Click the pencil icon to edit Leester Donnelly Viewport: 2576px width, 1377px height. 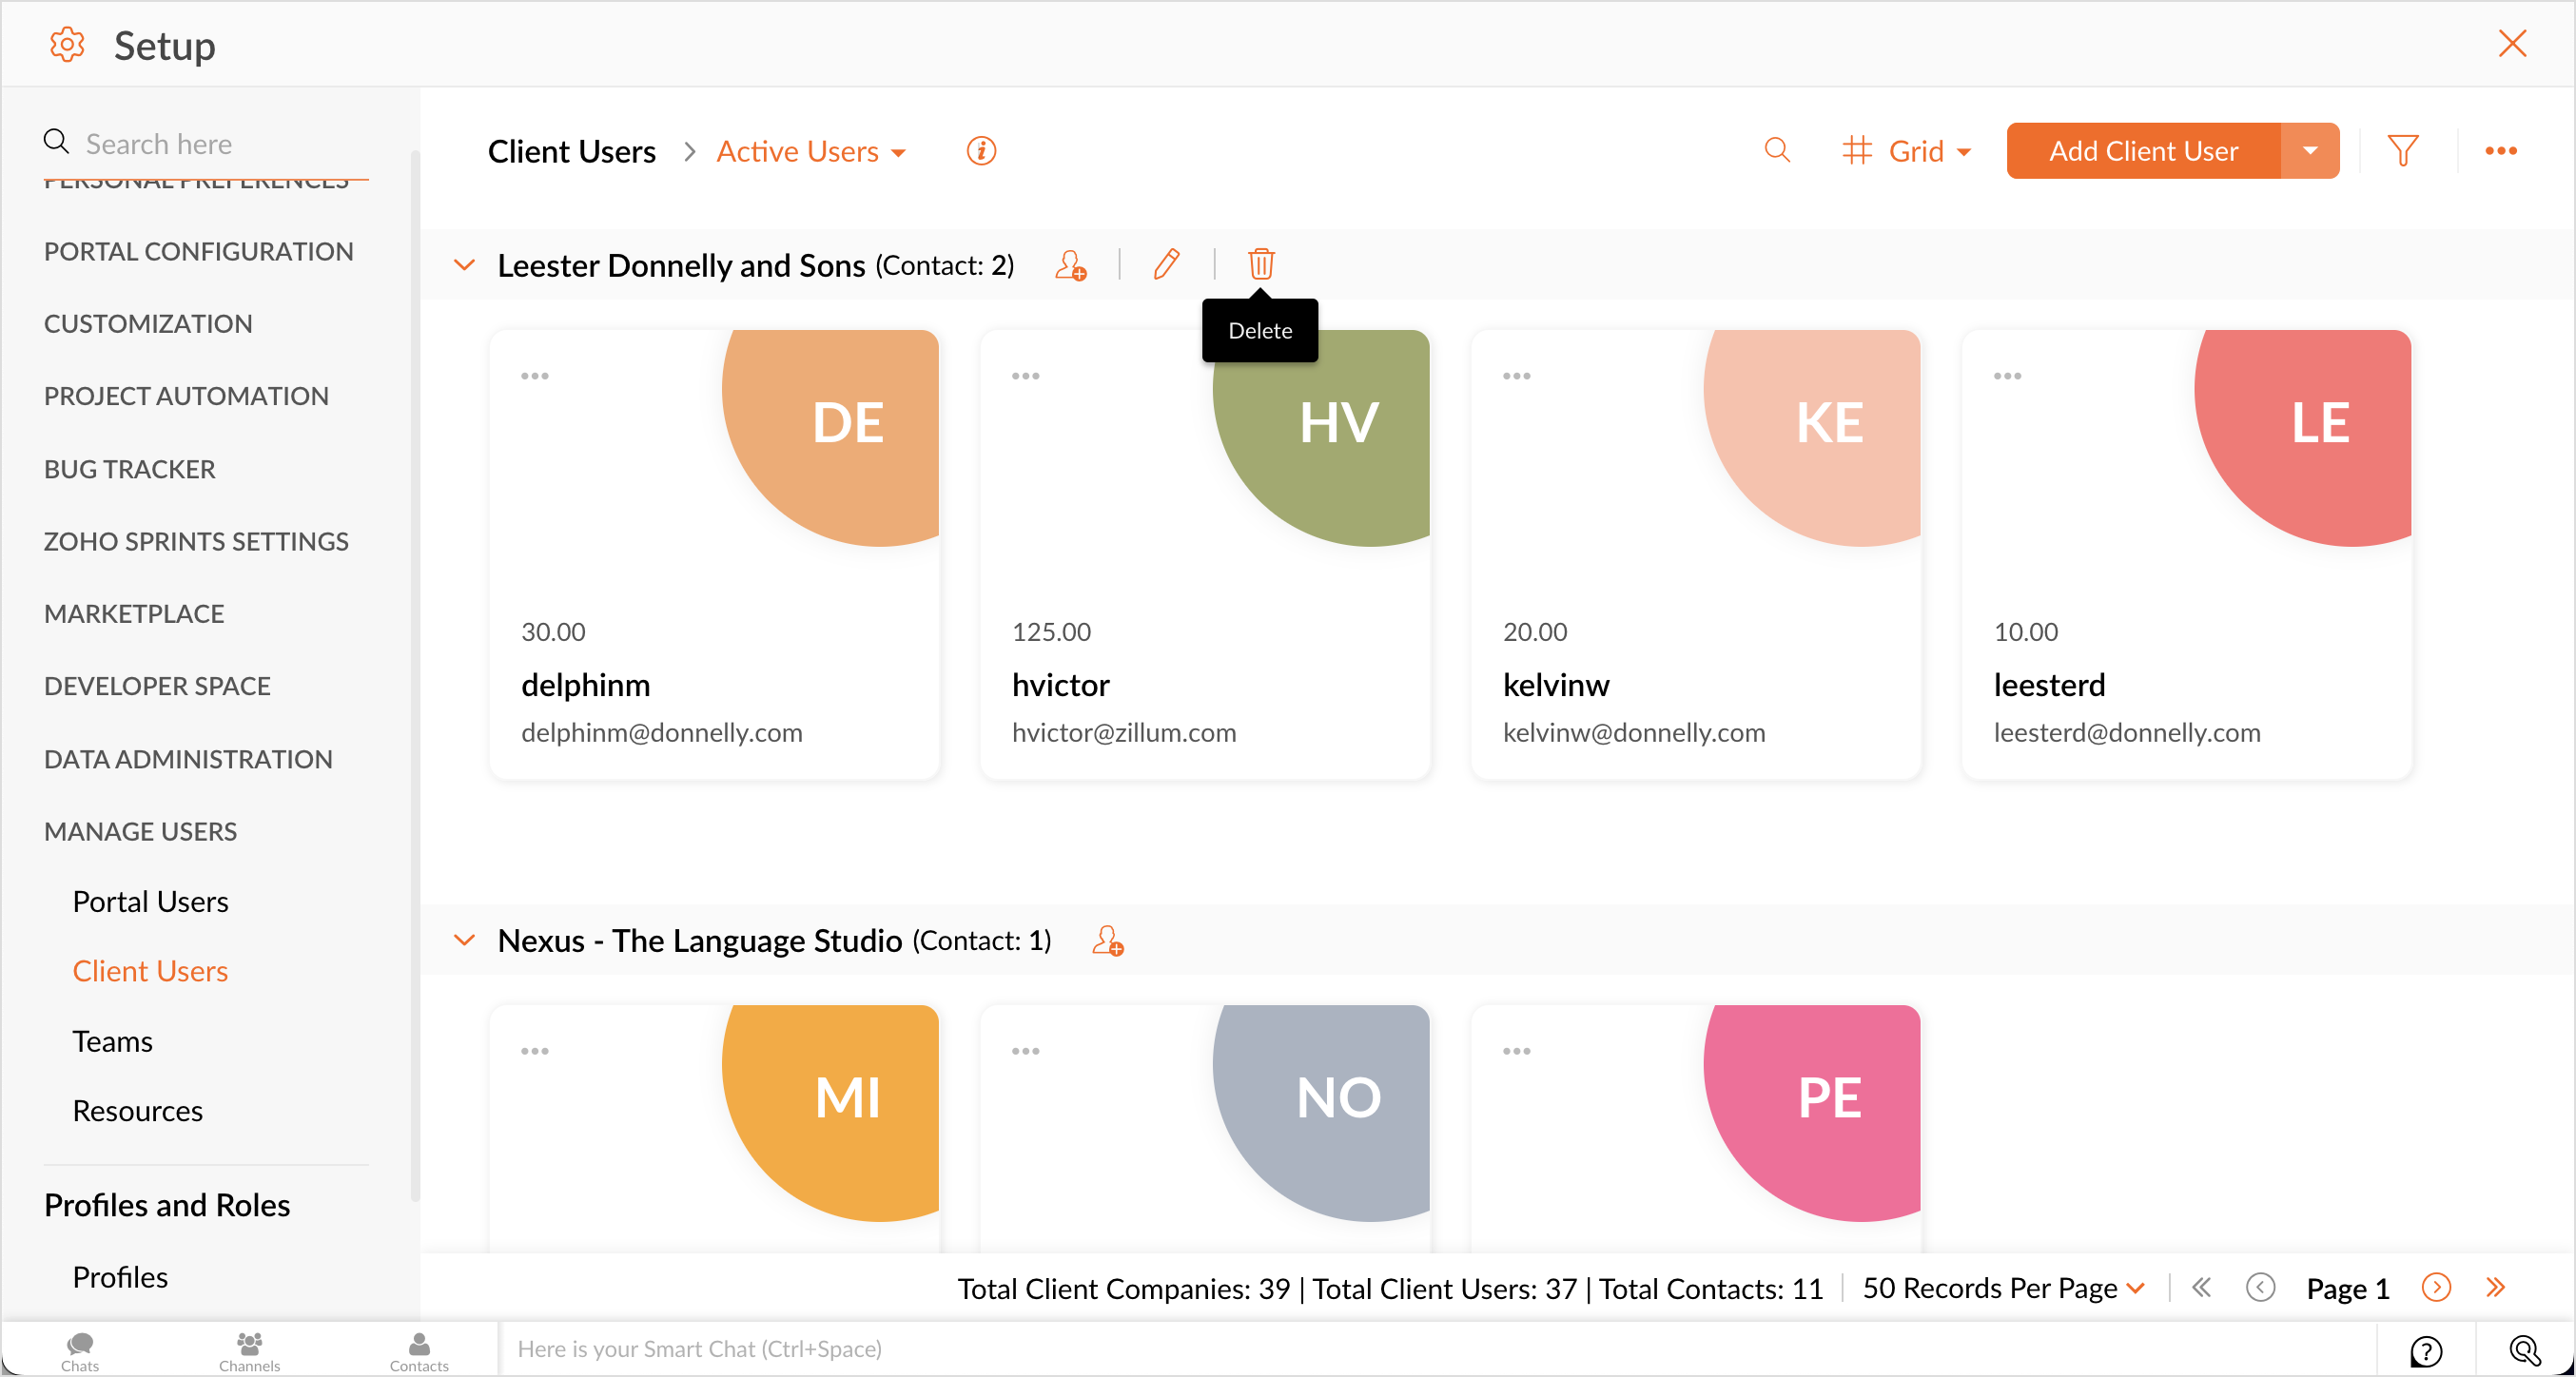pos(1166,264)
